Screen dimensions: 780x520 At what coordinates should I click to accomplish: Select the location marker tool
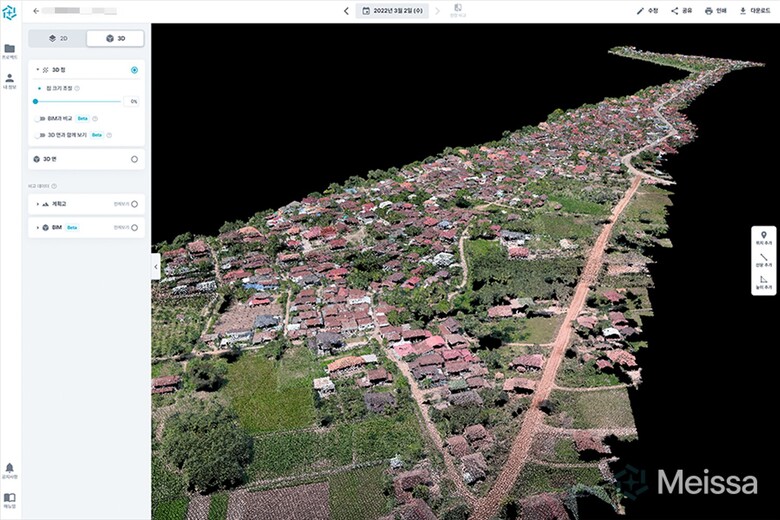tap(764, 237)
